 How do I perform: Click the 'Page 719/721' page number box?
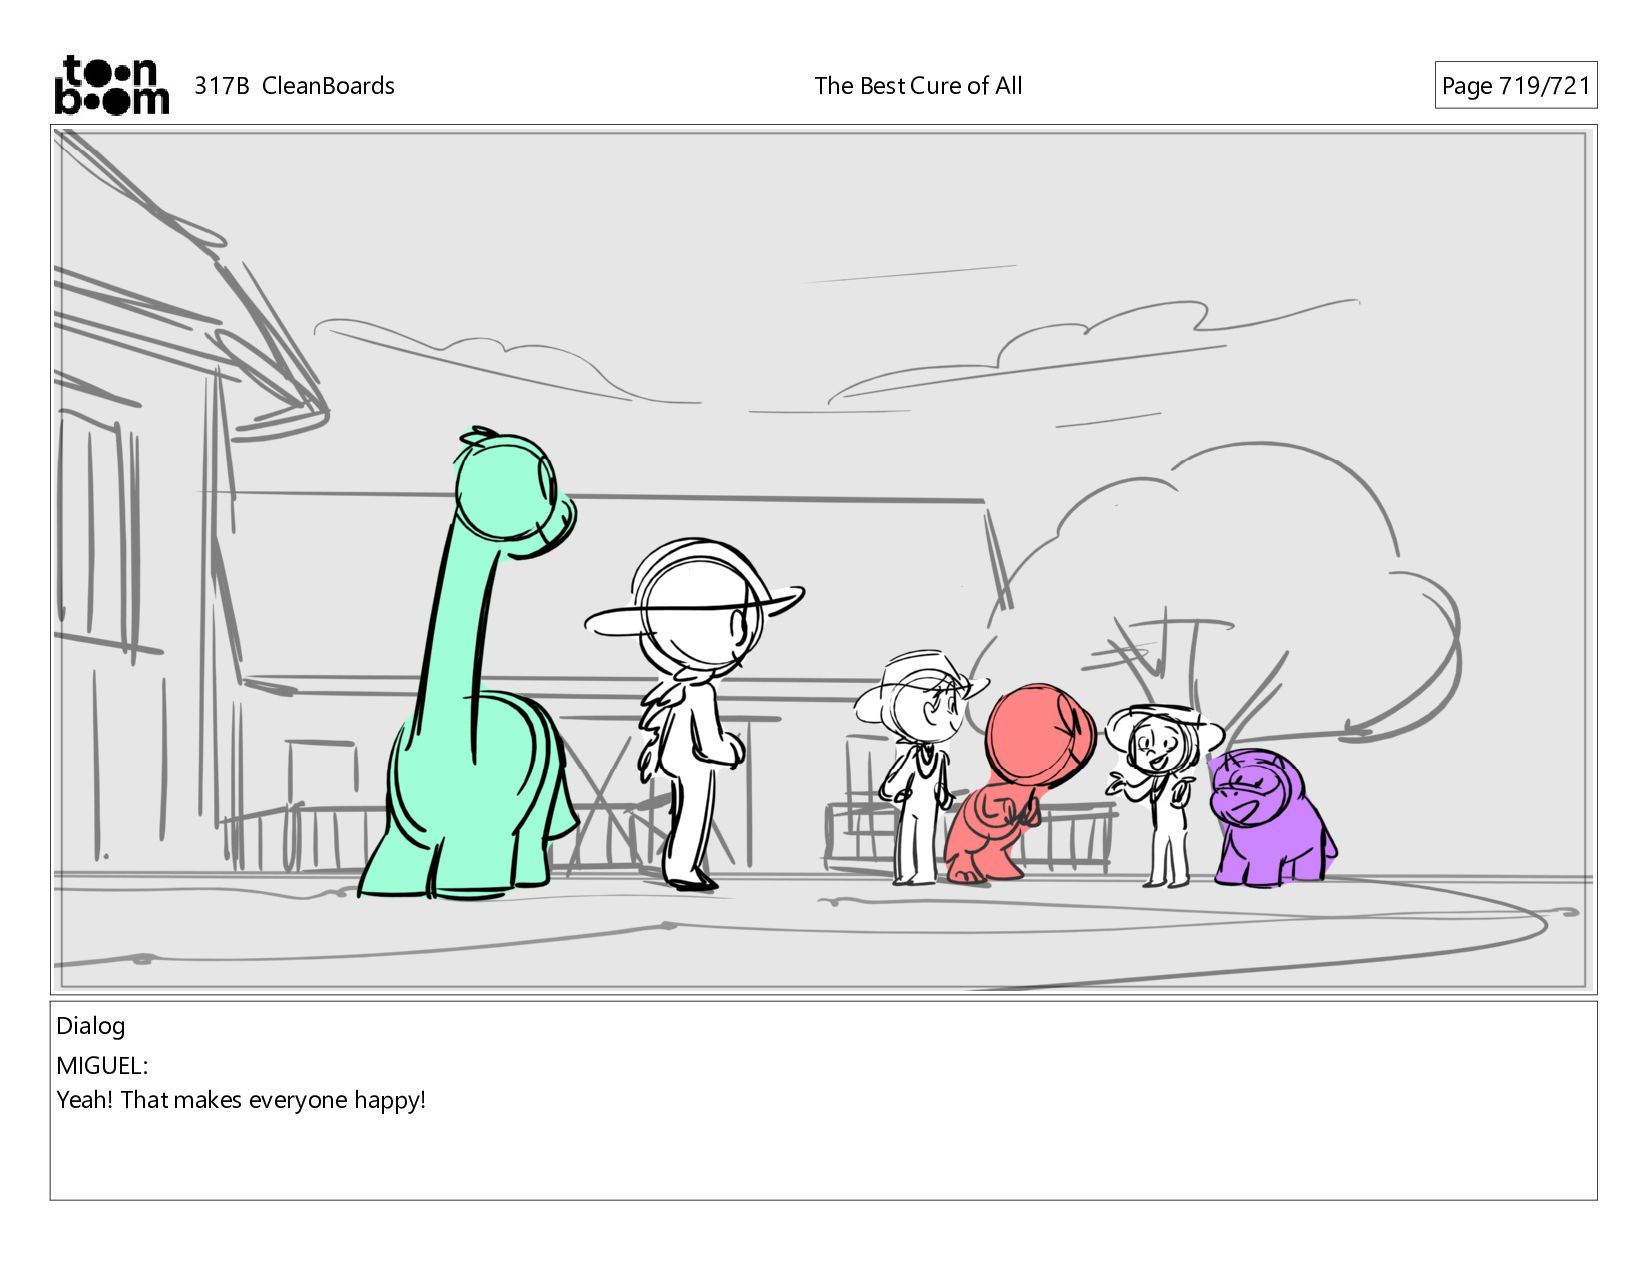pos(1516,85)
